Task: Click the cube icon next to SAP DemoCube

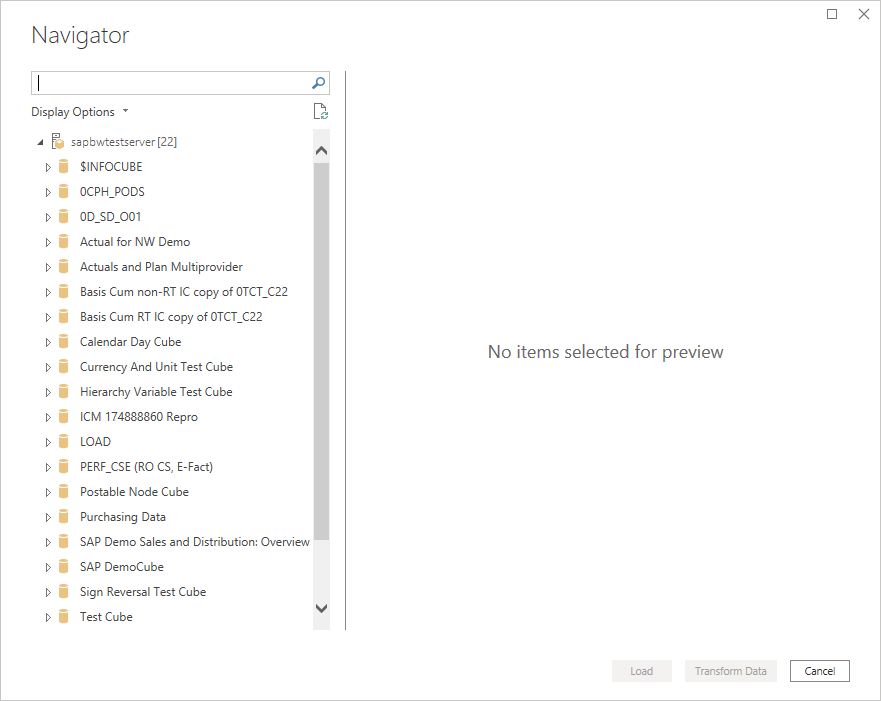Action: (63, 566)
